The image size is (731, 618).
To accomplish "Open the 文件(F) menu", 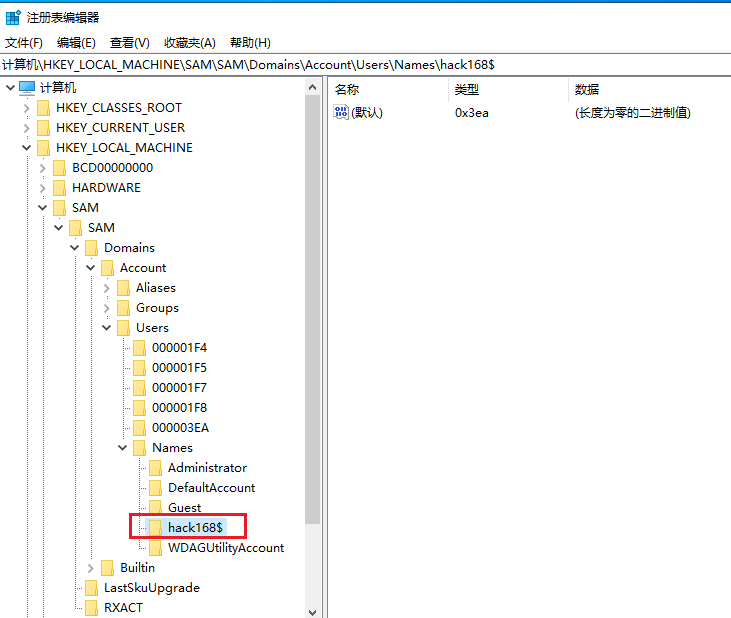I will [24, 42].
